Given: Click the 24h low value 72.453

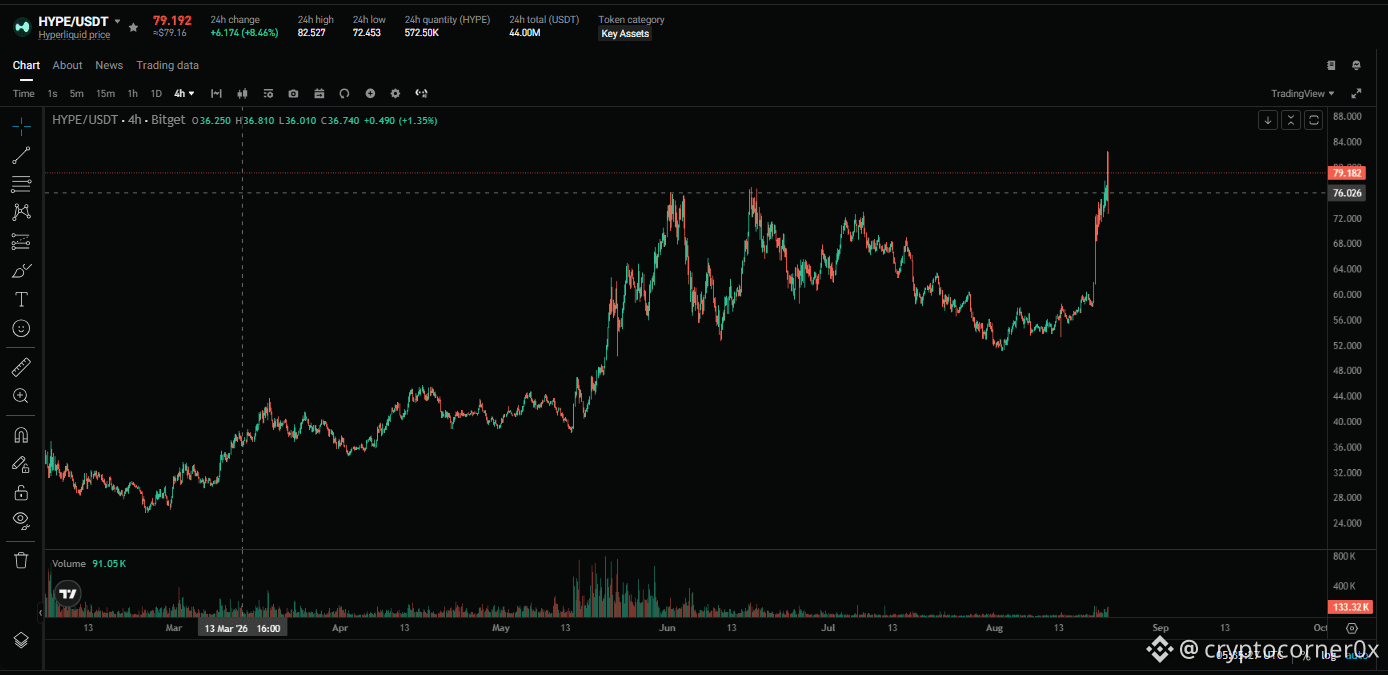Looking at the screenshot, I should point(369,33).
